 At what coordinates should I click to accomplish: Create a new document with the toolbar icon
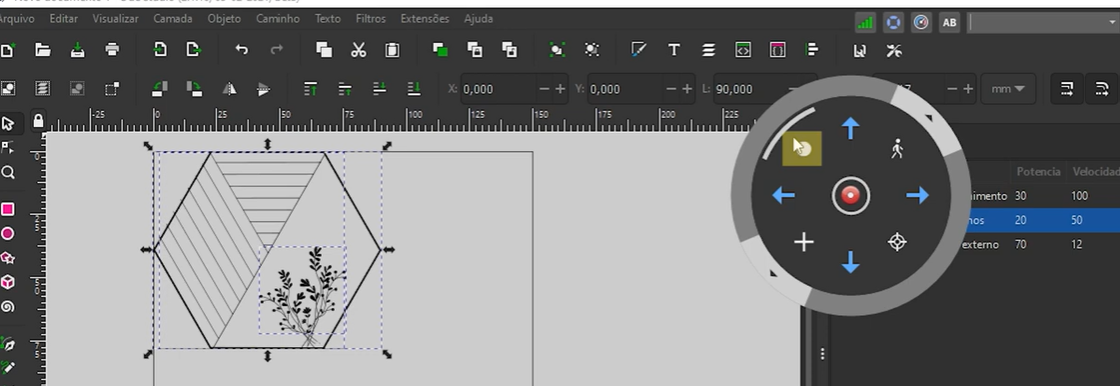pos(7,50)
